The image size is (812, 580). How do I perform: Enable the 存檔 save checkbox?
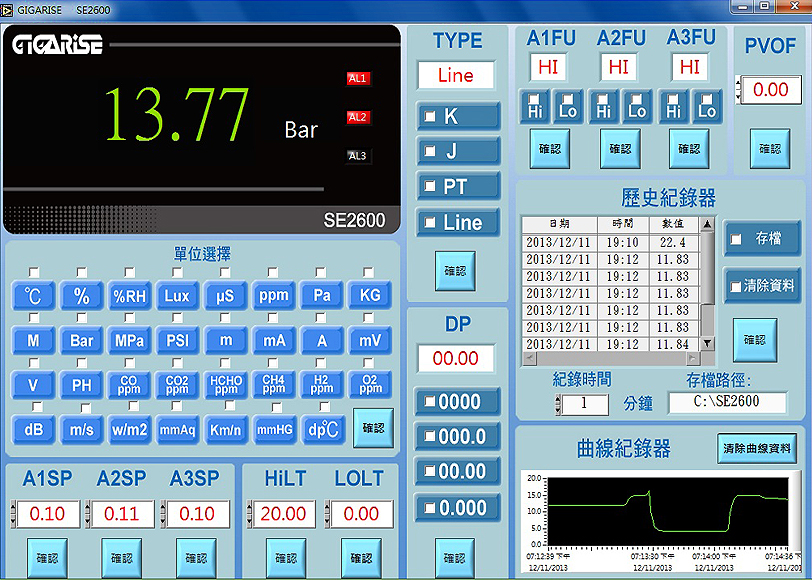(x=736, y=239)
